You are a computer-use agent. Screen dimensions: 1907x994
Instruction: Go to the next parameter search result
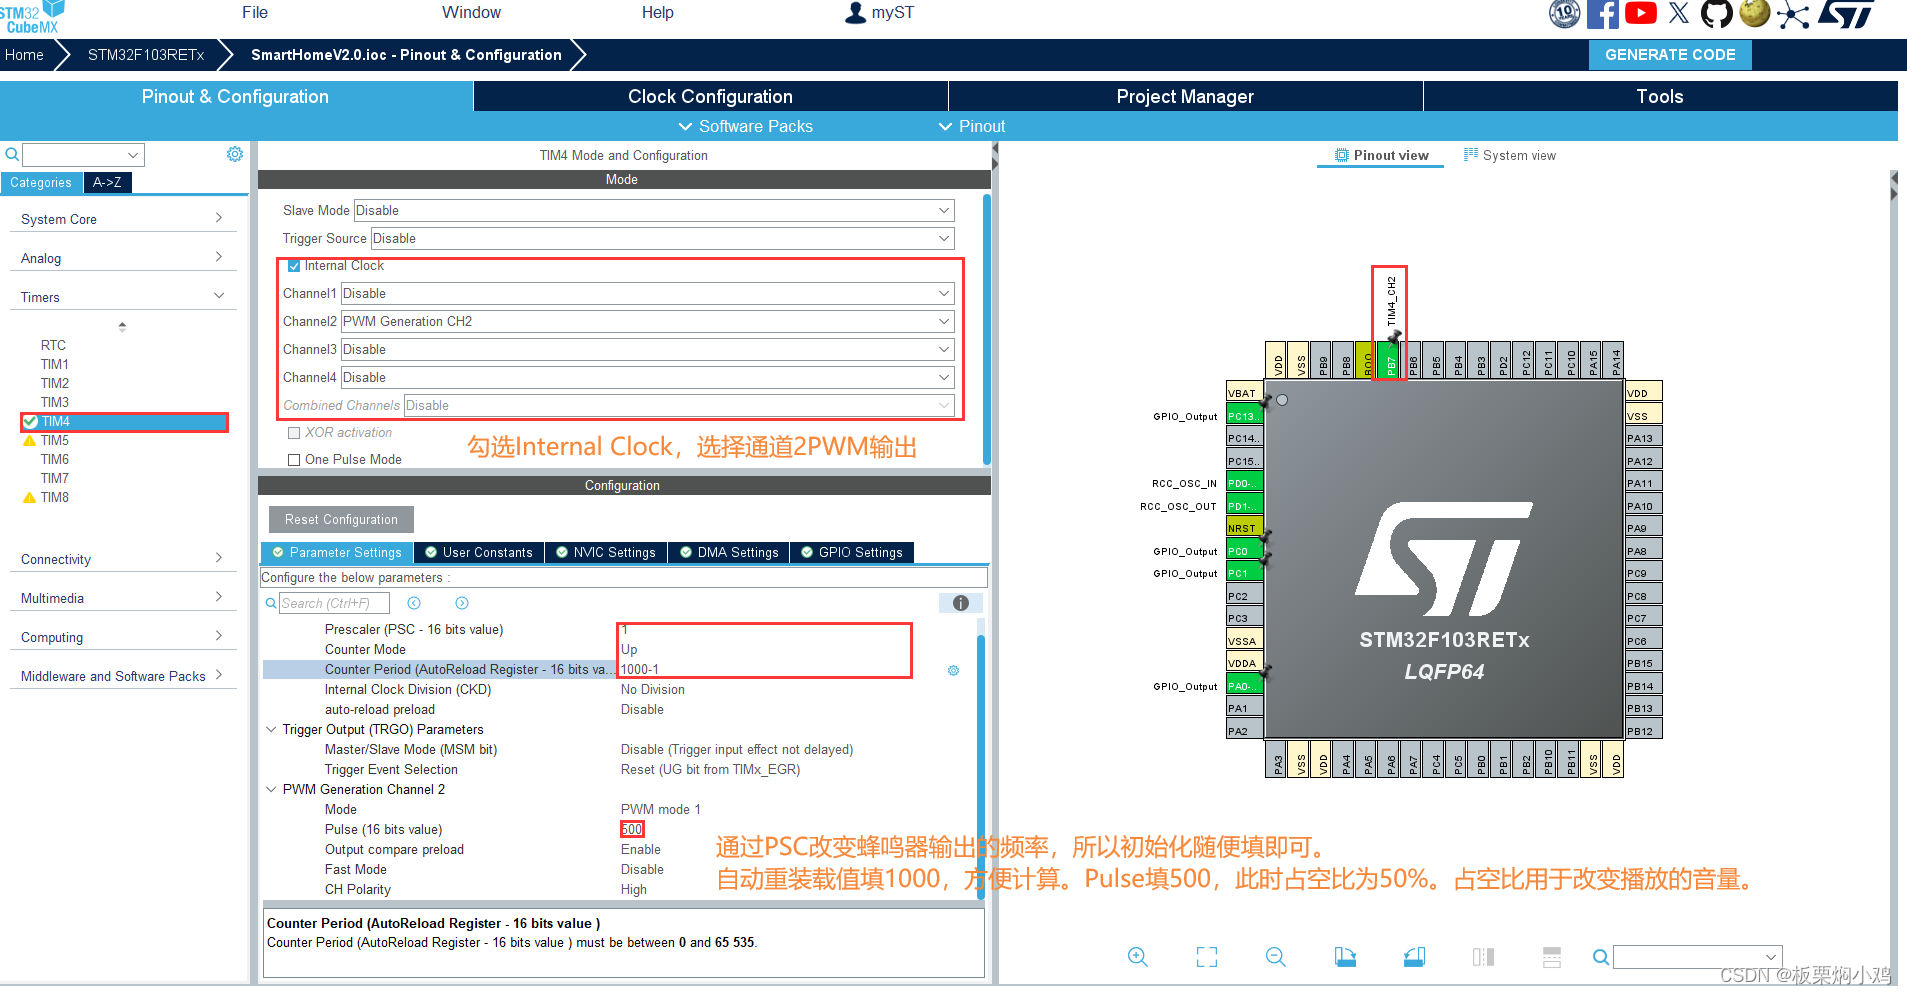click(x=462, y=603)
